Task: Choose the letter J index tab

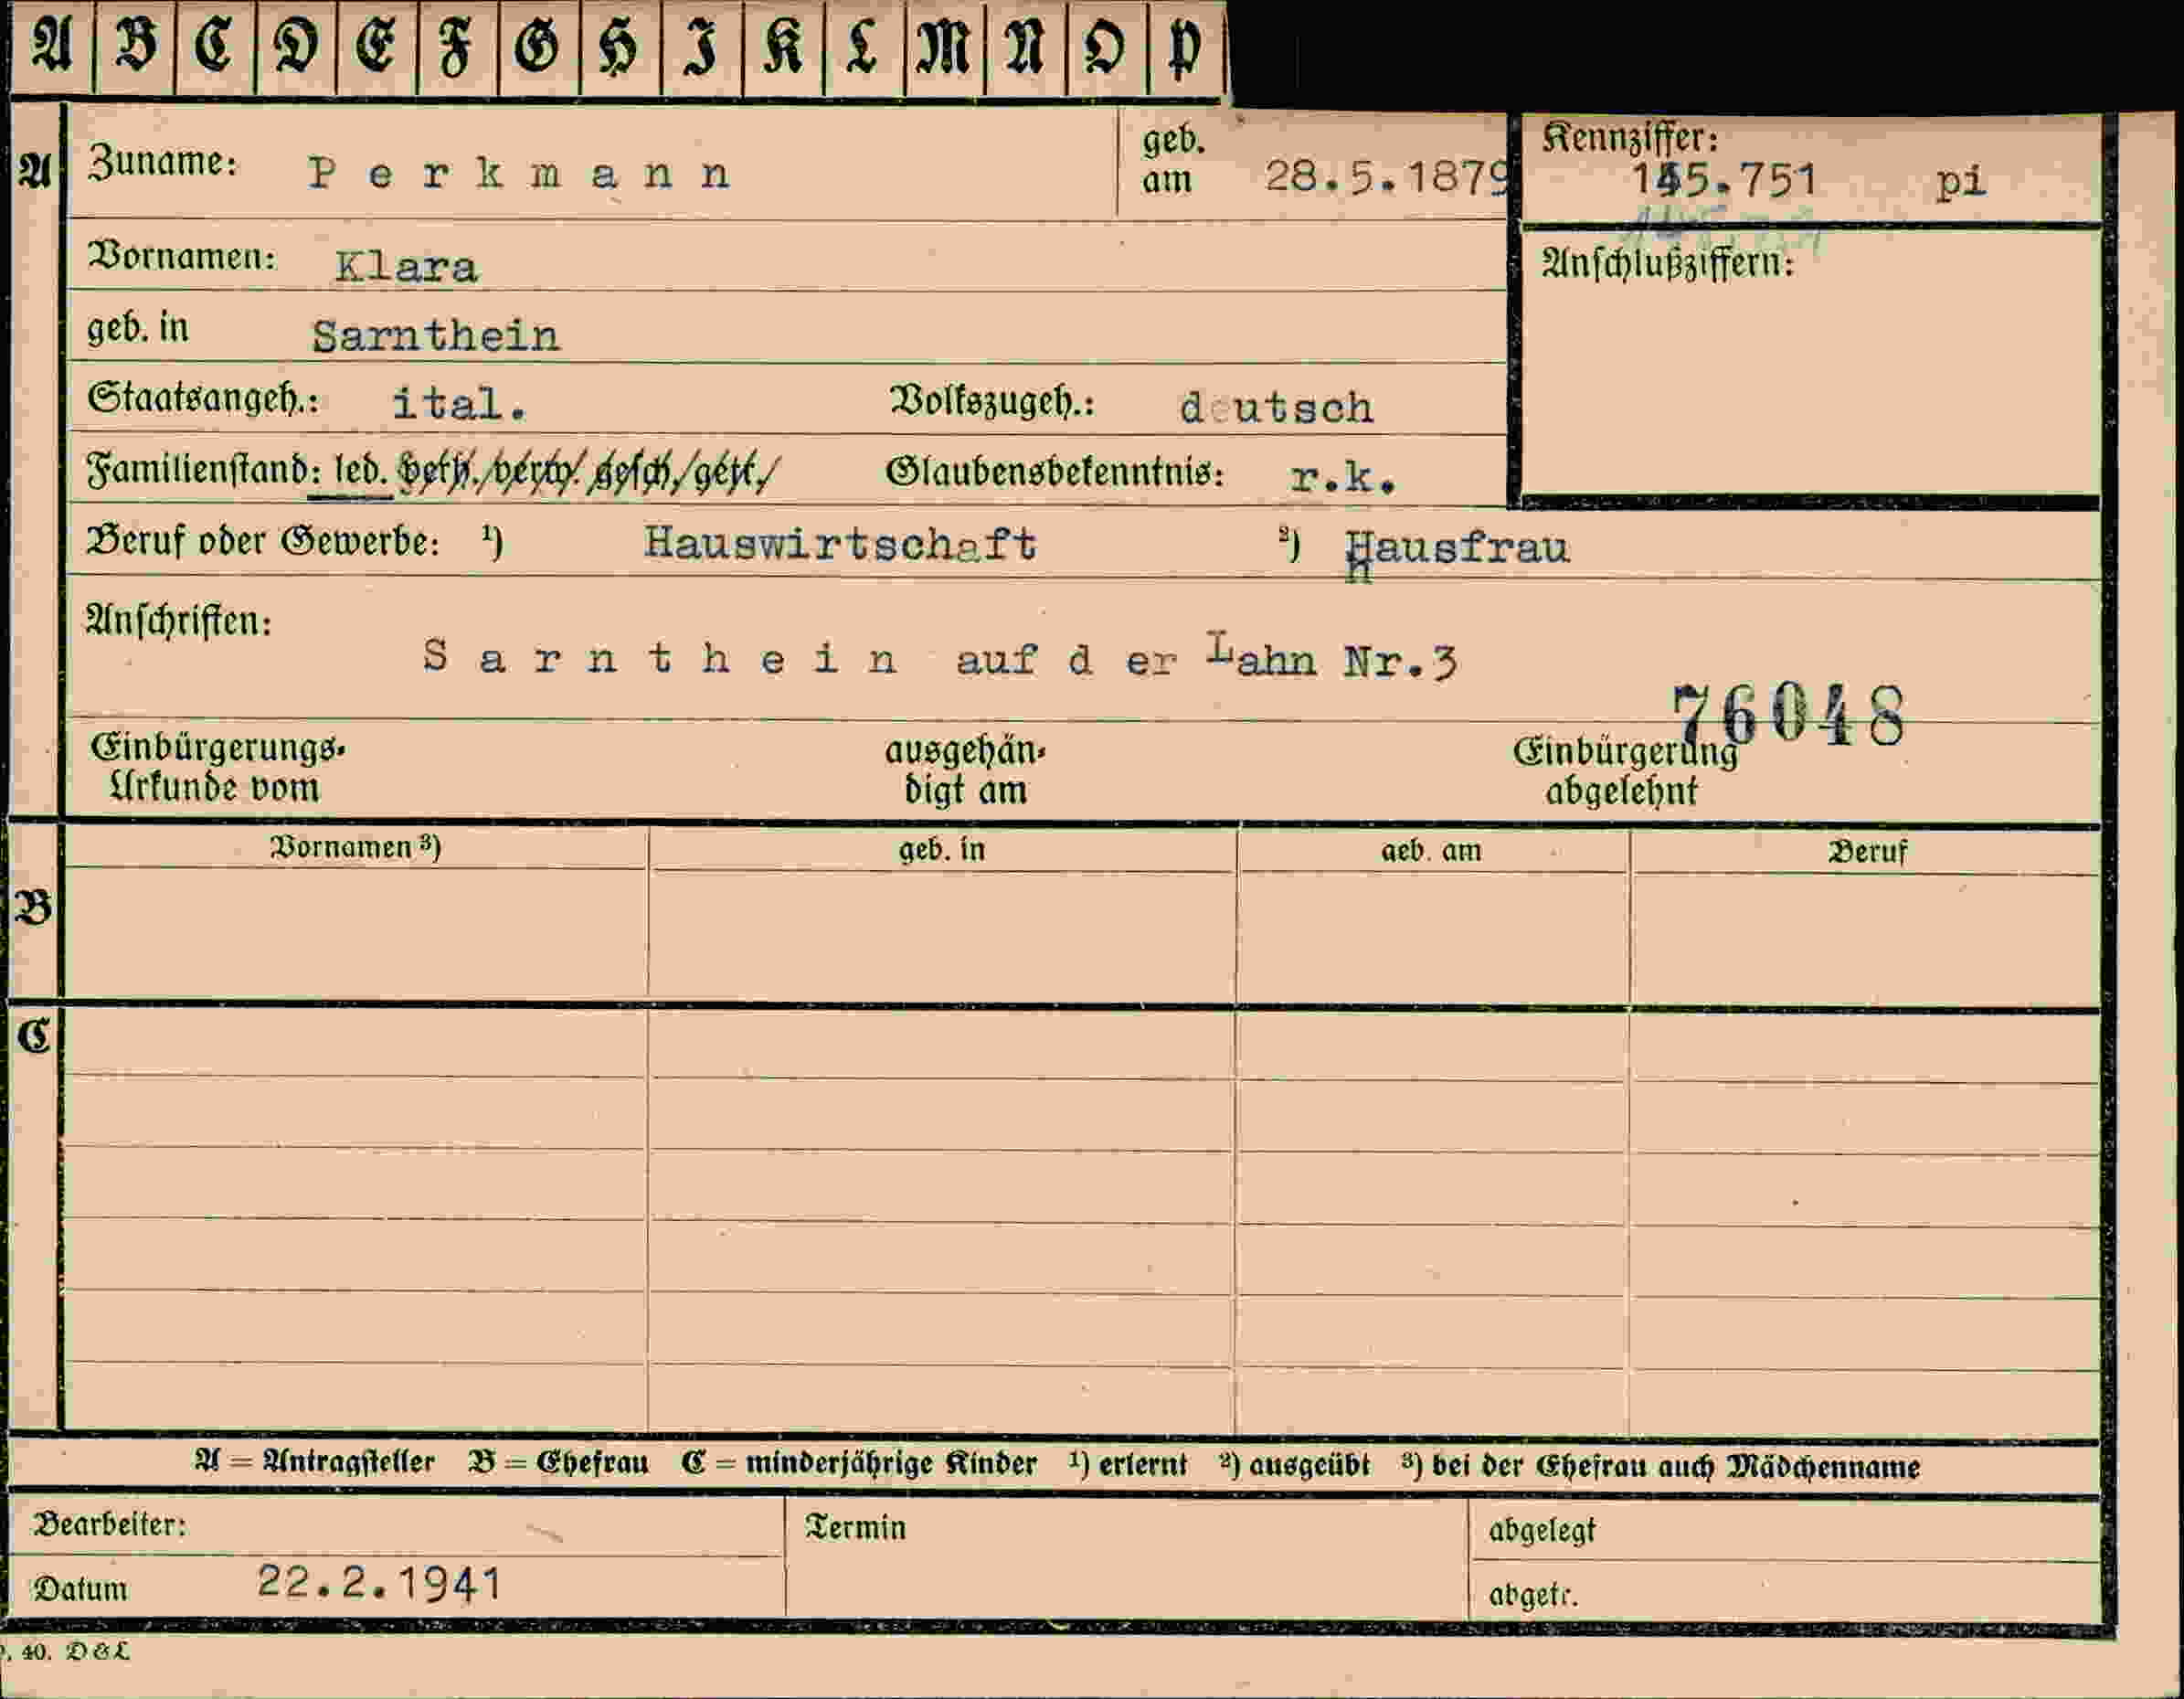Action: click(x=702, y=47)
